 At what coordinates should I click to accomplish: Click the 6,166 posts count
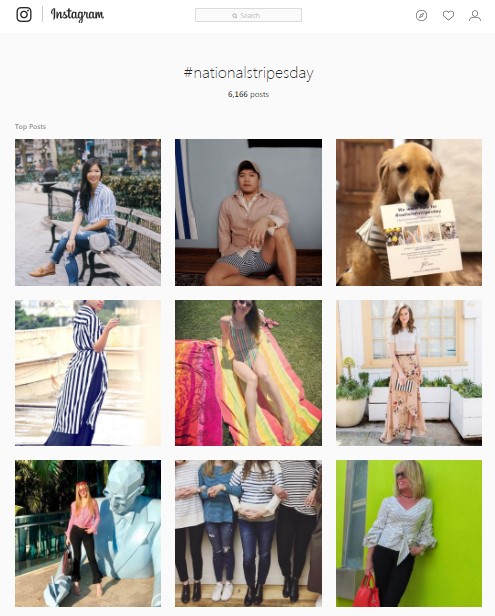point(248,94)
